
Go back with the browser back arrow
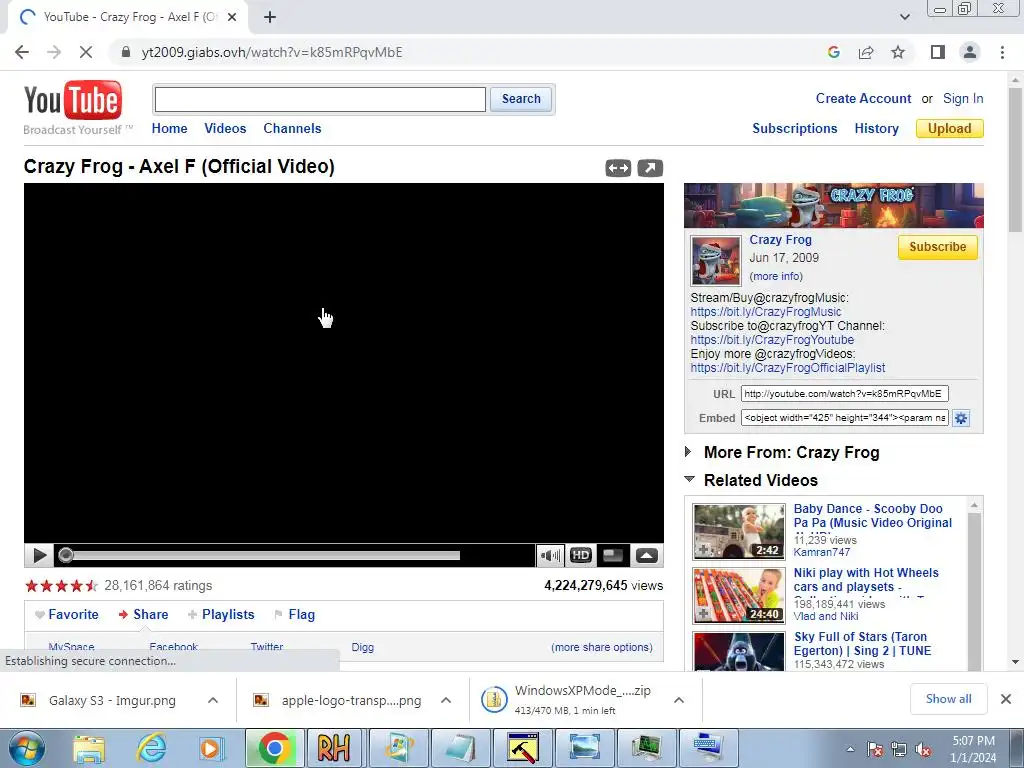tap(22, 52)
